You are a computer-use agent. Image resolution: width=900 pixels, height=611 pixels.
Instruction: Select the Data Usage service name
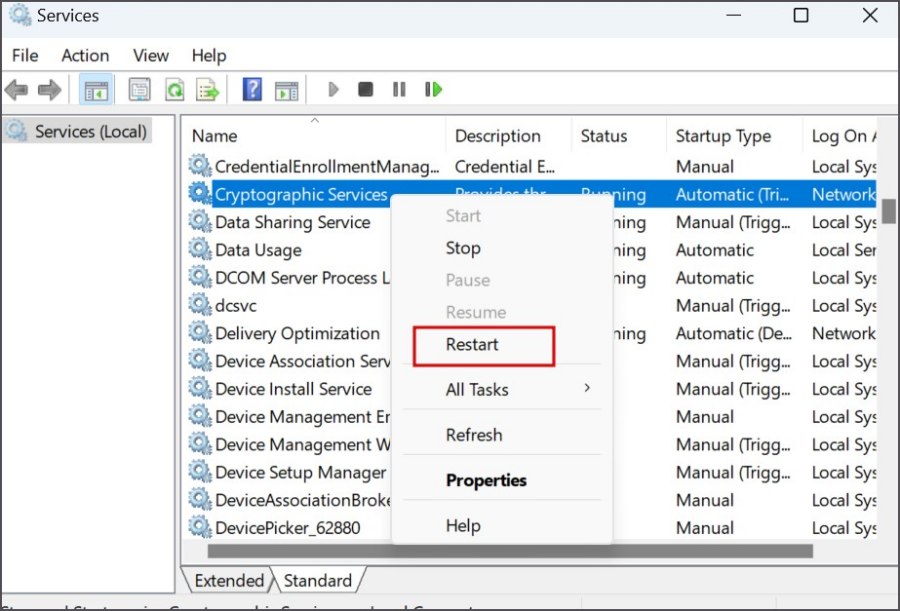click(x=258, y=250)
